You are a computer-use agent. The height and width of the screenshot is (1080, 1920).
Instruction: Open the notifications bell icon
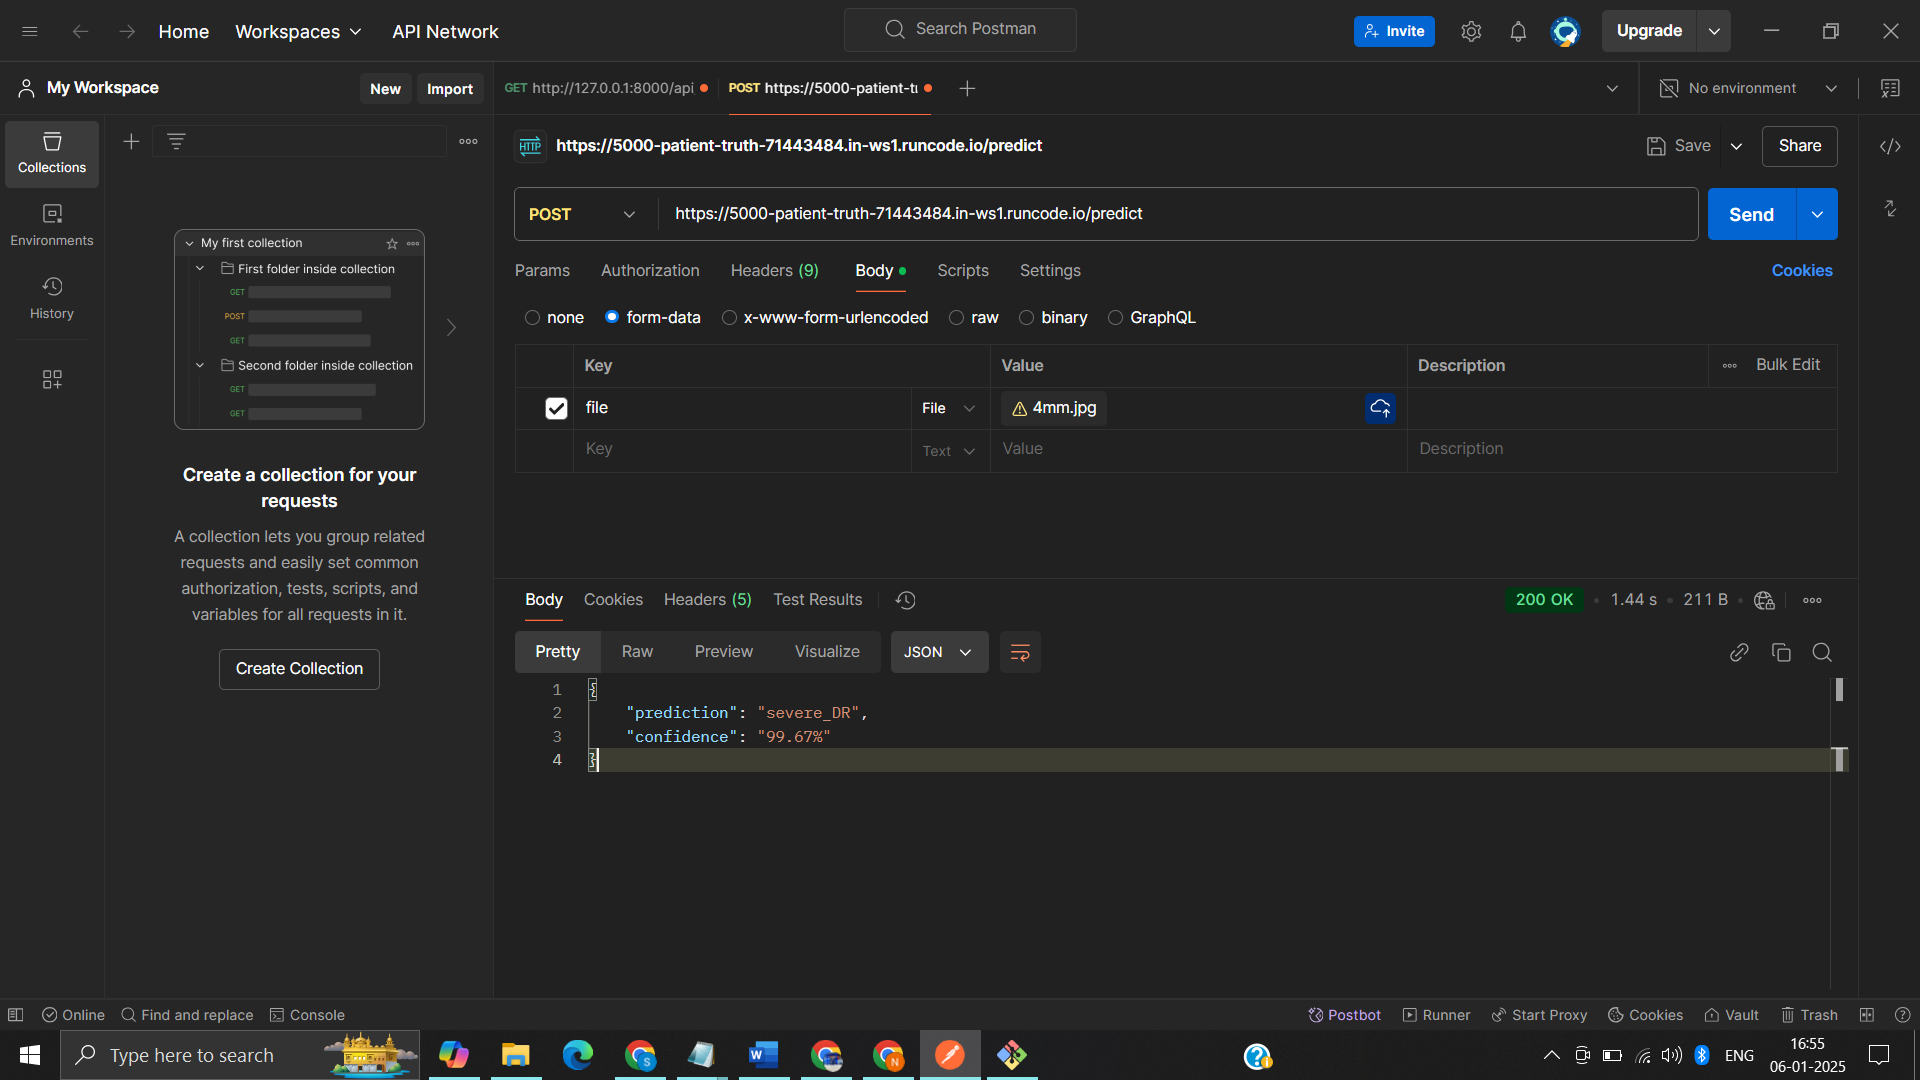click(x=1518, y=31)
